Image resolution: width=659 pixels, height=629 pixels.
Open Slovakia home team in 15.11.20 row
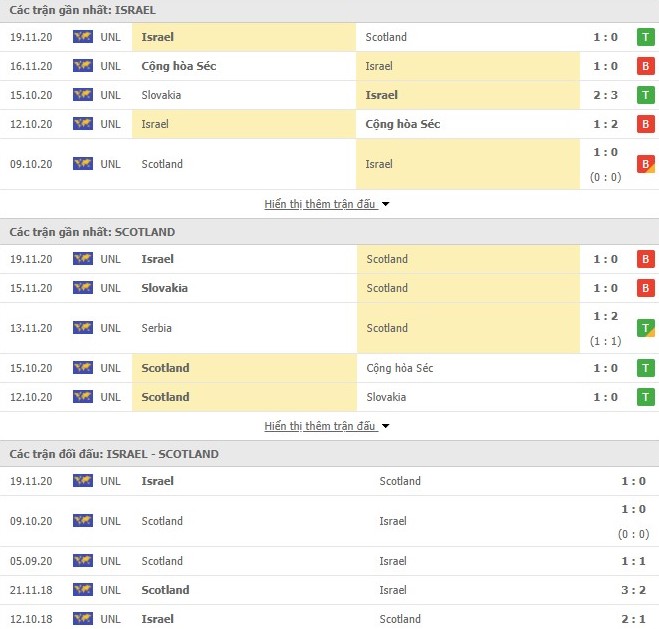pos(165,288)
